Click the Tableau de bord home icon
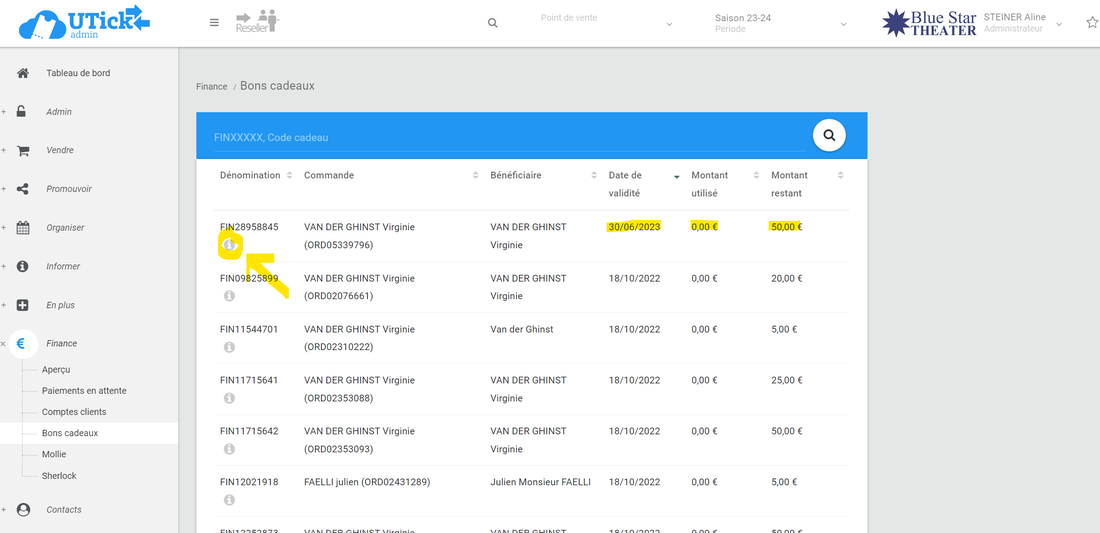 (23, 73)
